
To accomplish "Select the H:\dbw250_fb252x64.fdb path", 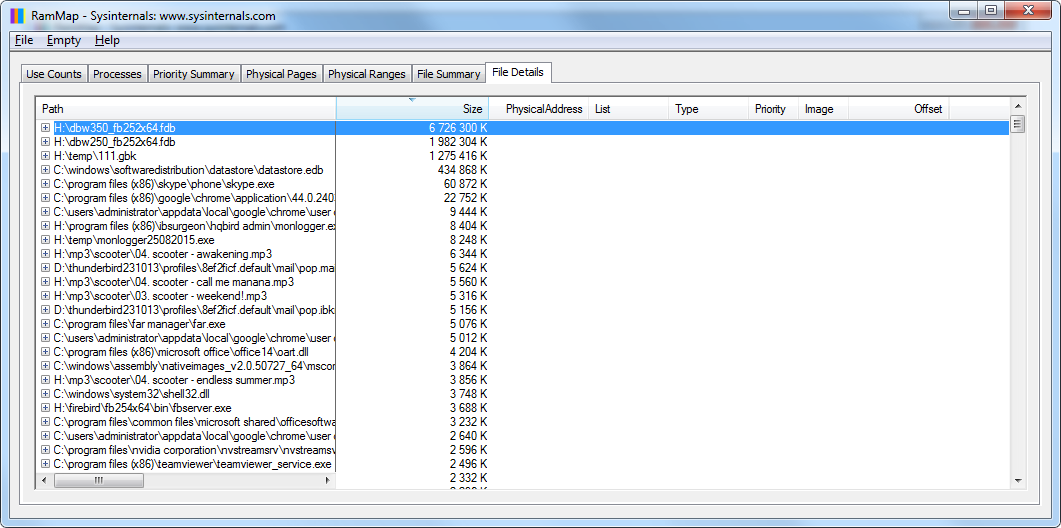I will (x=114, y=141).
